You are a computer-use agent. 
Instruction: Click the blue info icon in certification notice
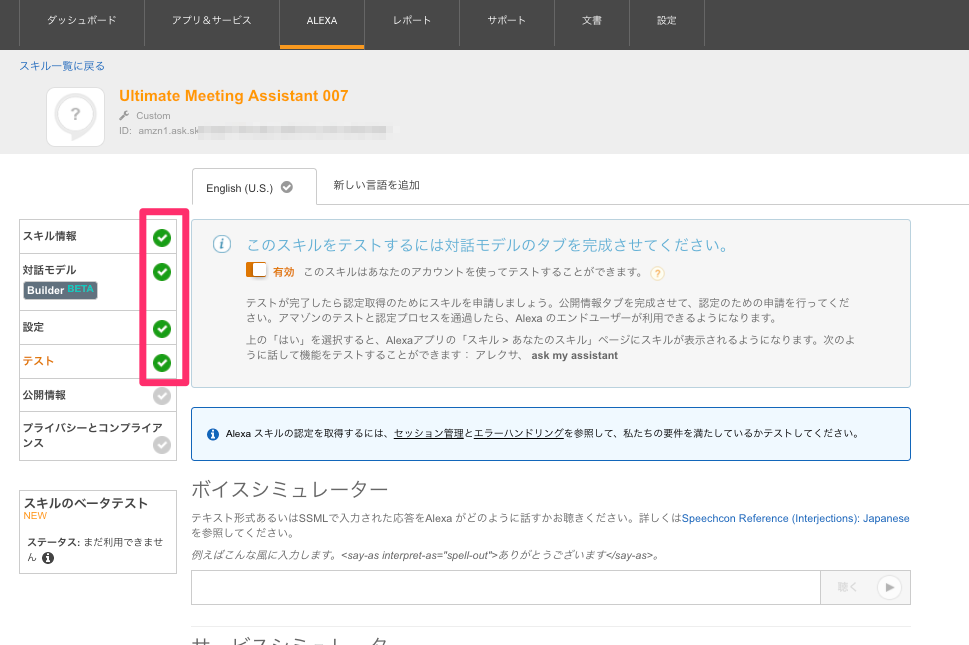[x=213, y=434]
